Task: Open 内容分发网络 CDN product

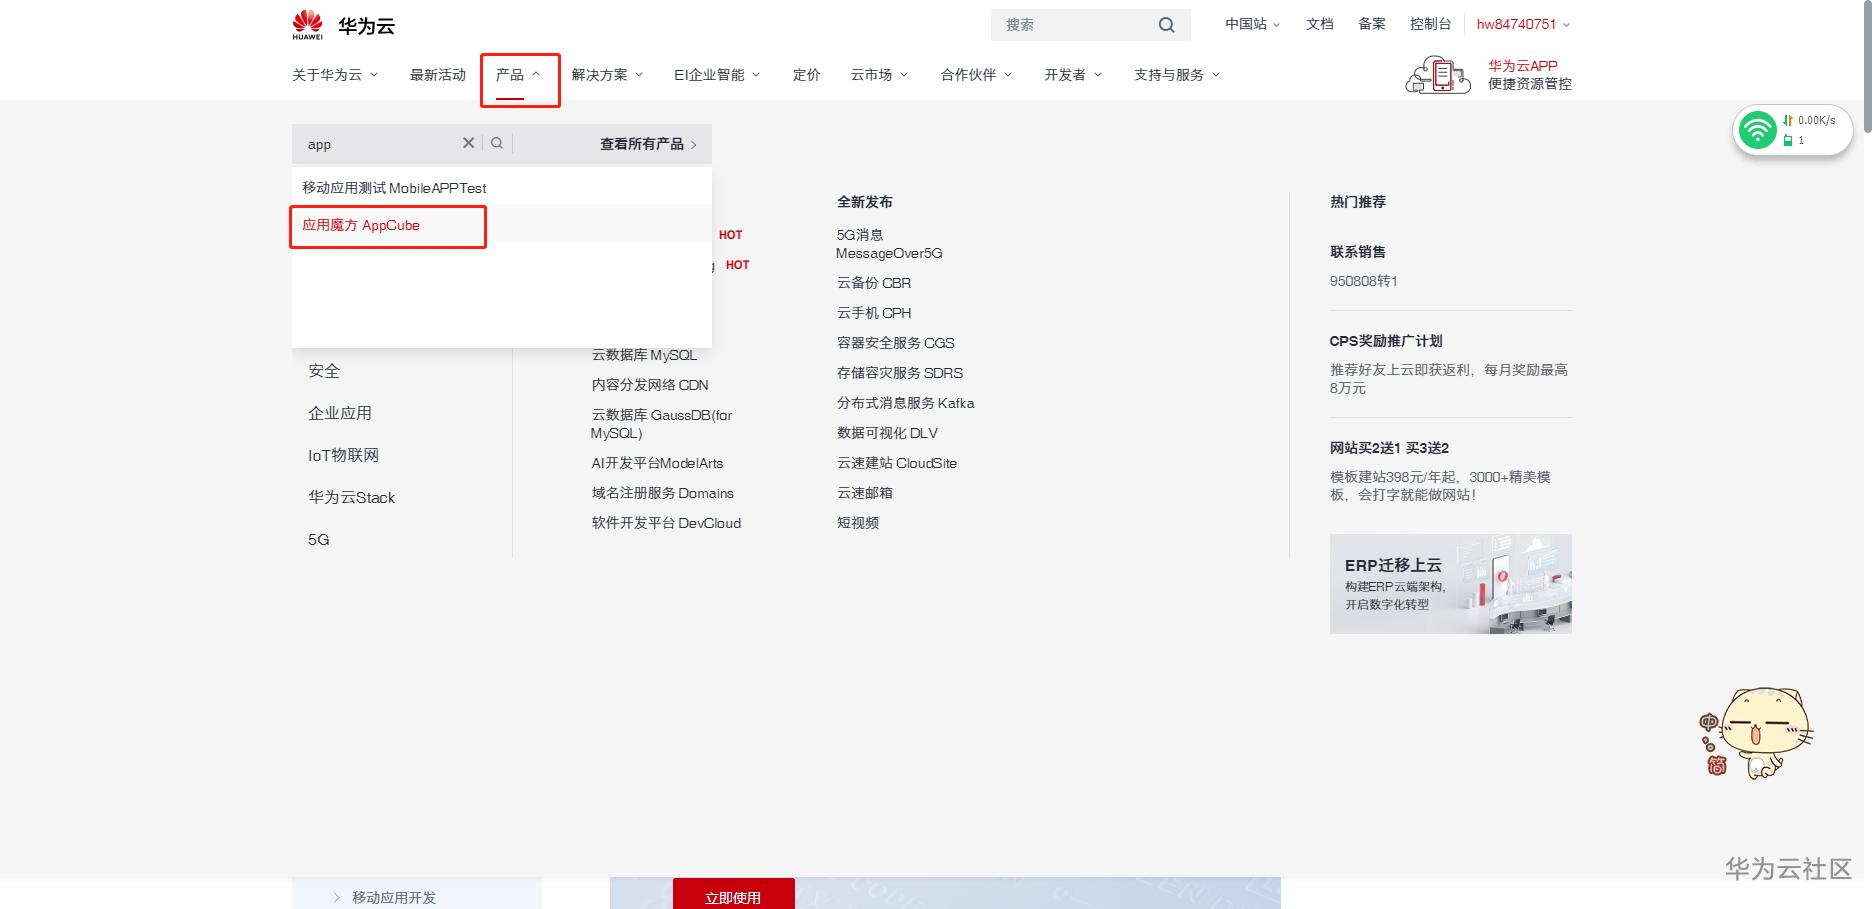Action: 650,385
